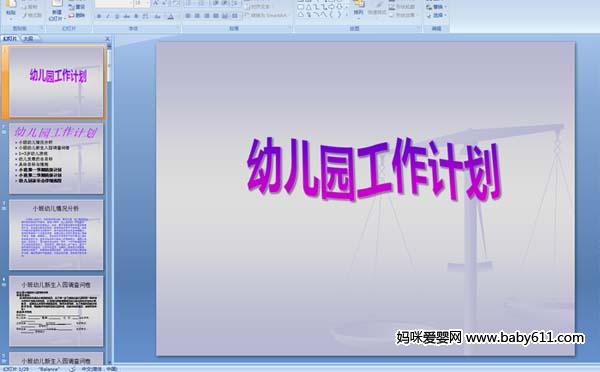This screenshot has width=600, height=372.
Task: Open the Select dropdown (选择)
Action: tap(437, 15)
